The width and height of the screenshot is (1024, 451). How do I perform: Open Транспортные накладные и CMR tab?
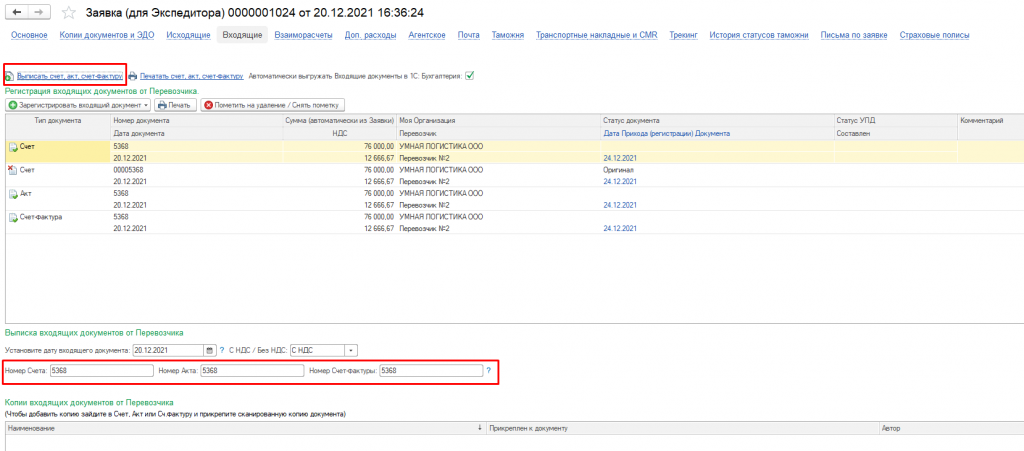point(597,35)
